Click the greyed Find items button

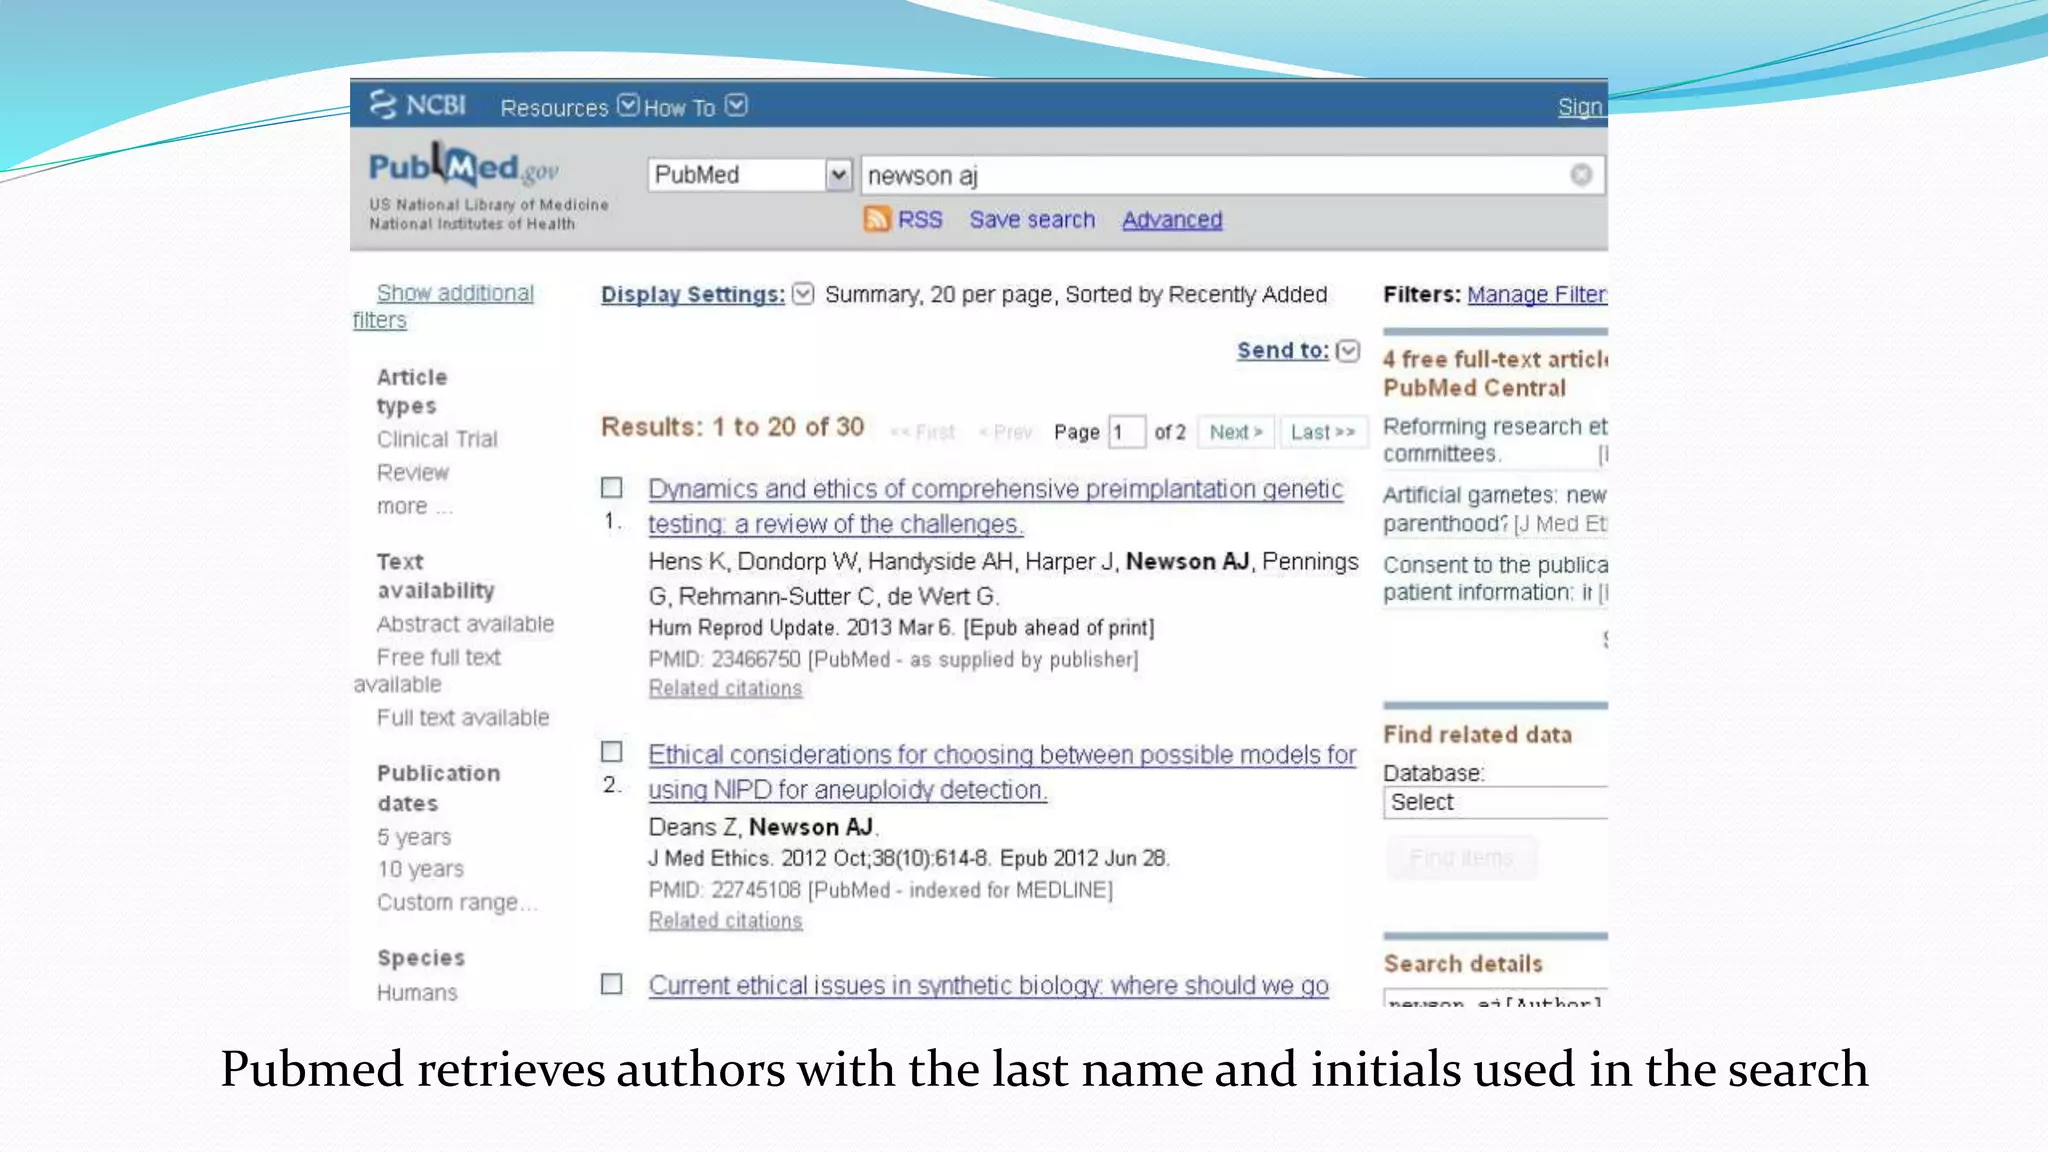pyautogui.click(x=1461, y=858)
